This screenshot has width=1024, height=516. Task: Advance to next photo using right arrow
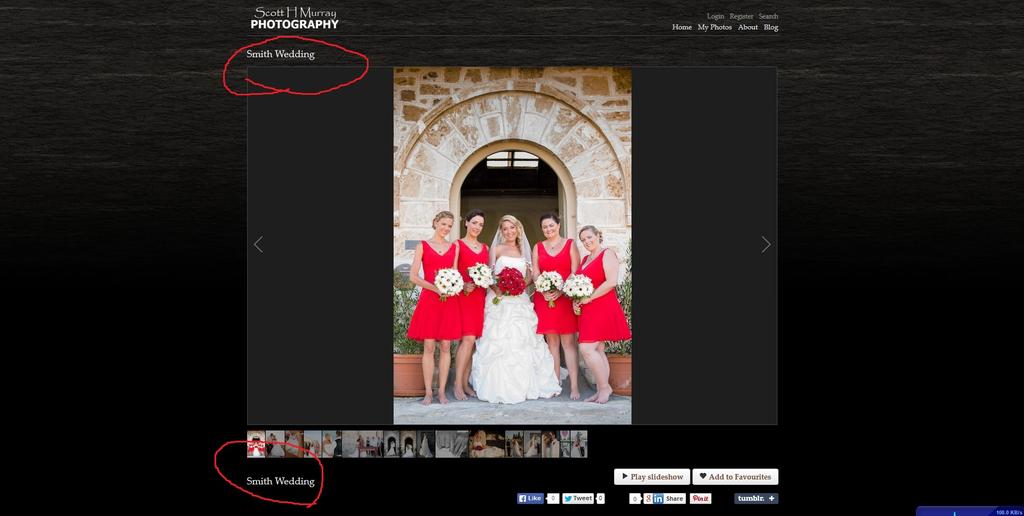766,244
